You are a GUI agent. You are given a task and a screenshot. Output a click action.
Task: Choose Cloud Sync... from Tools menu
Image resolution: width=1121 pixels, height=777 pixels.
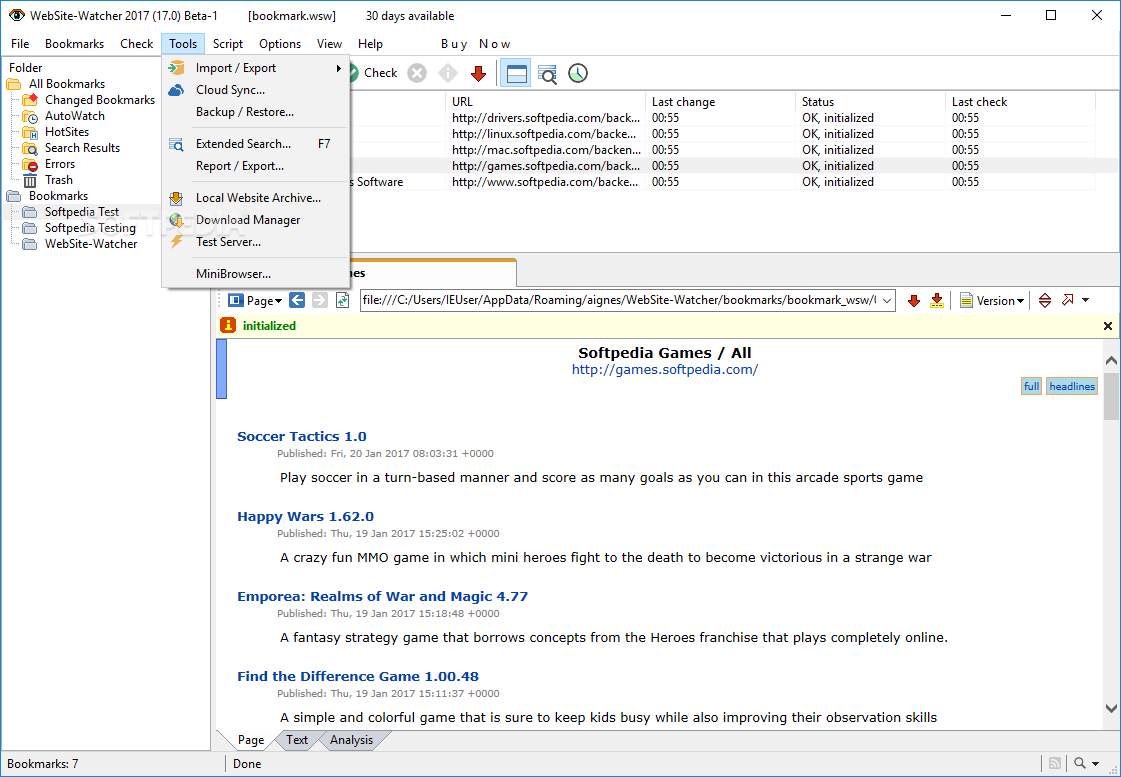pos(256,90)
